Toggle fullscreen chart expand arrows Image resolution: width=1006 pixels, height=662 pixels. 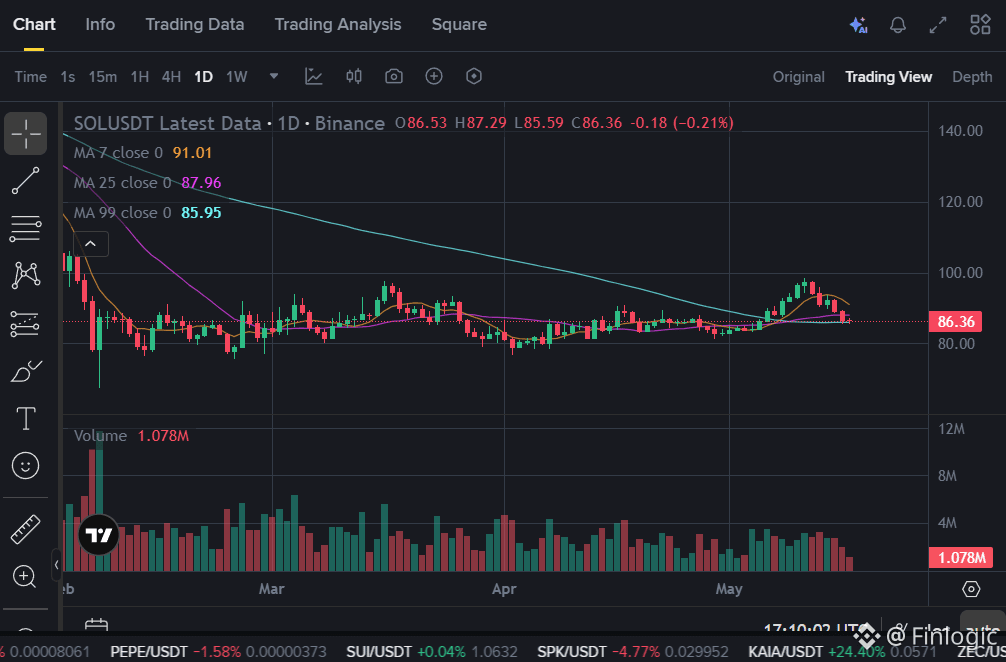[938, 25]
